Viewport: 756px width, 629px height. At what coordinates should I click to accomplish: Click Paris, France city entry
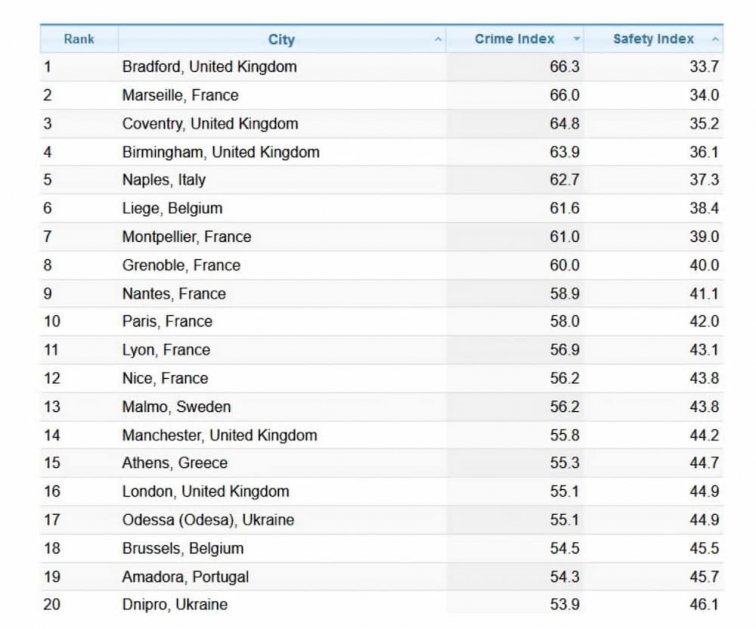167,321
